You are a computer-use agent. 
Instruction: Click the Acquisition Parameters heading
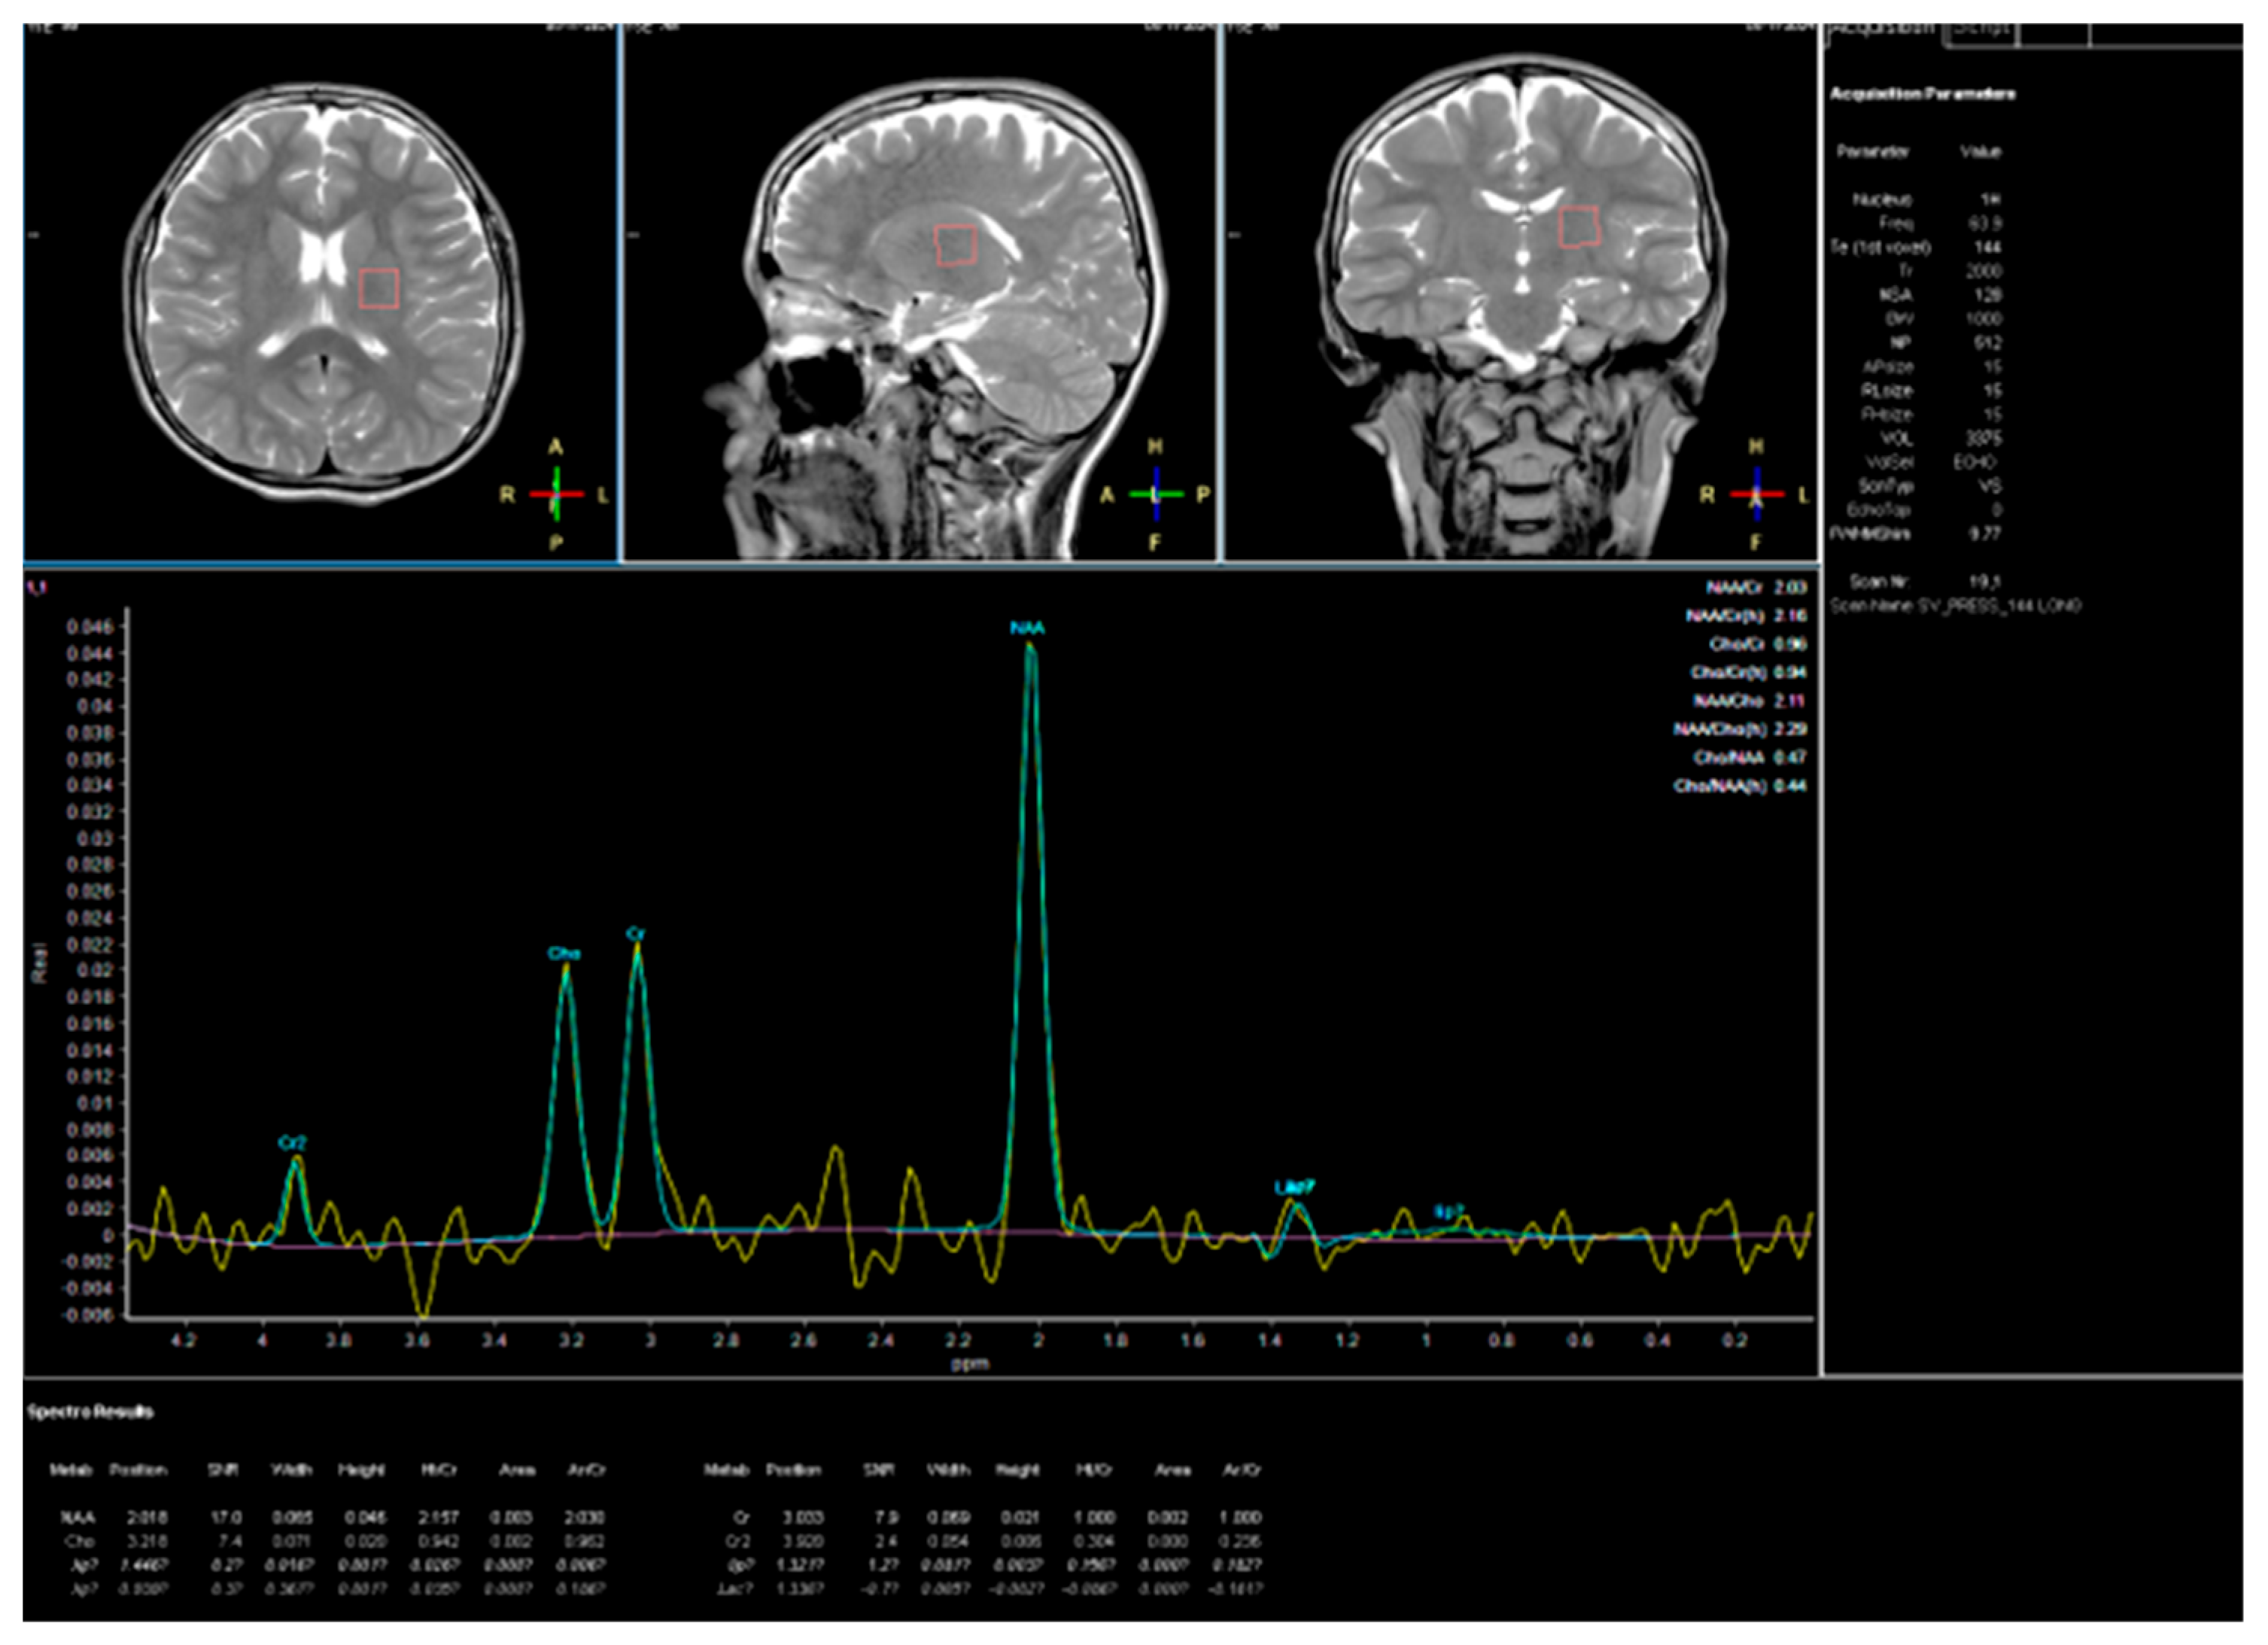1922,94
